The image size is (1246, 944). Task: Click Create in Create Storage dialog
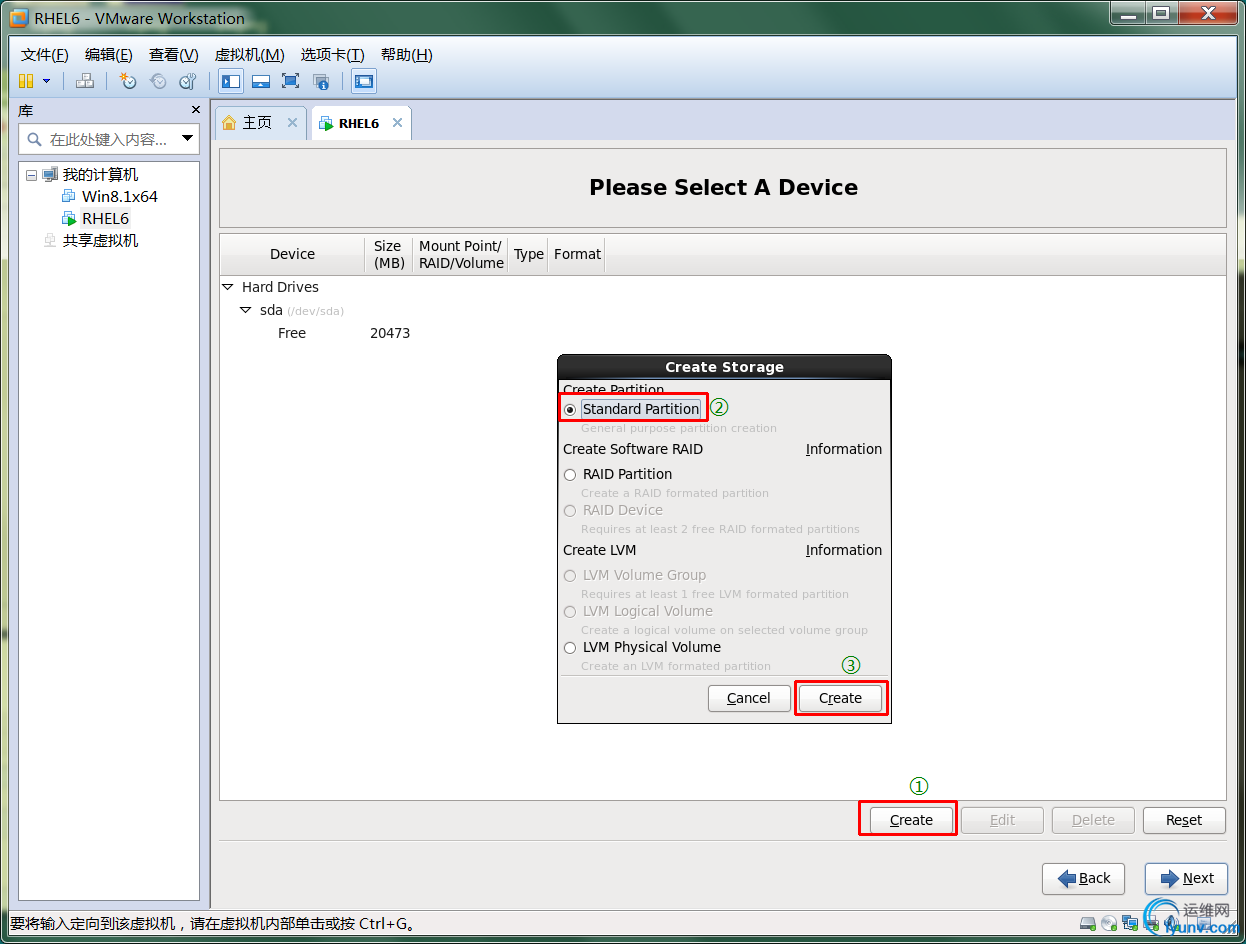[x=840, y=698]
